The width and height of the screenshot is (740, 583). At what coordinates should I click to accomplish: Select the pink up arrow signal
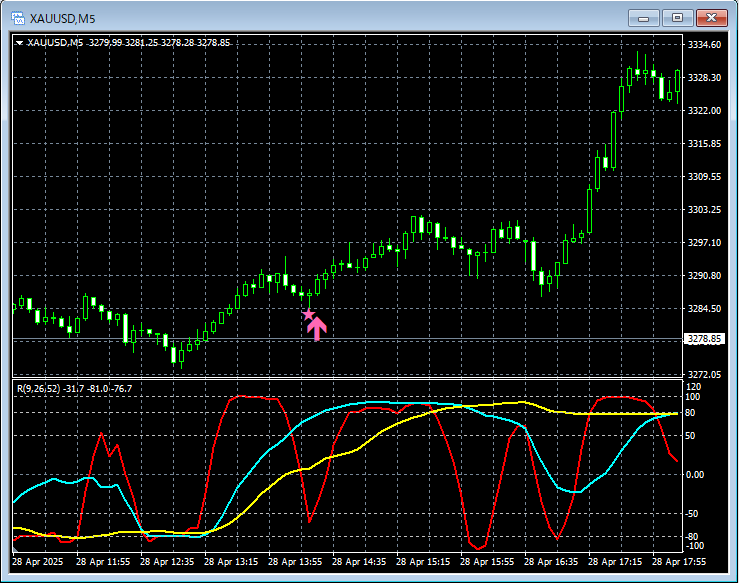(318, 328)
